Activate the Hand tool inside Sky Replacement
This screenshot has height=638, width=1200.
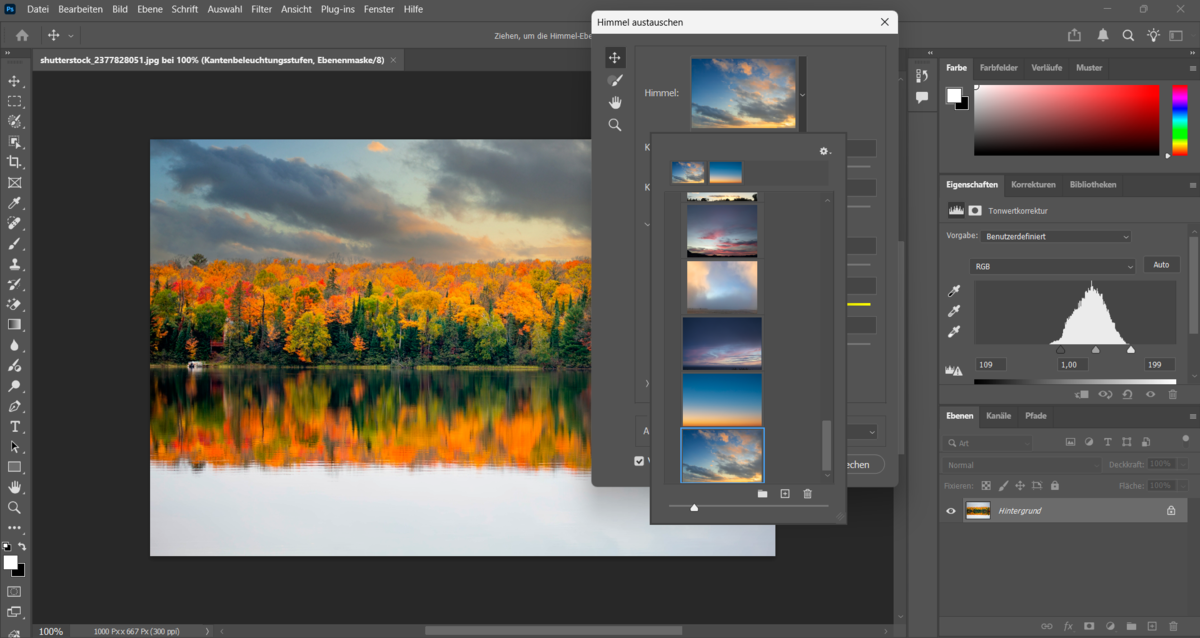615,102
